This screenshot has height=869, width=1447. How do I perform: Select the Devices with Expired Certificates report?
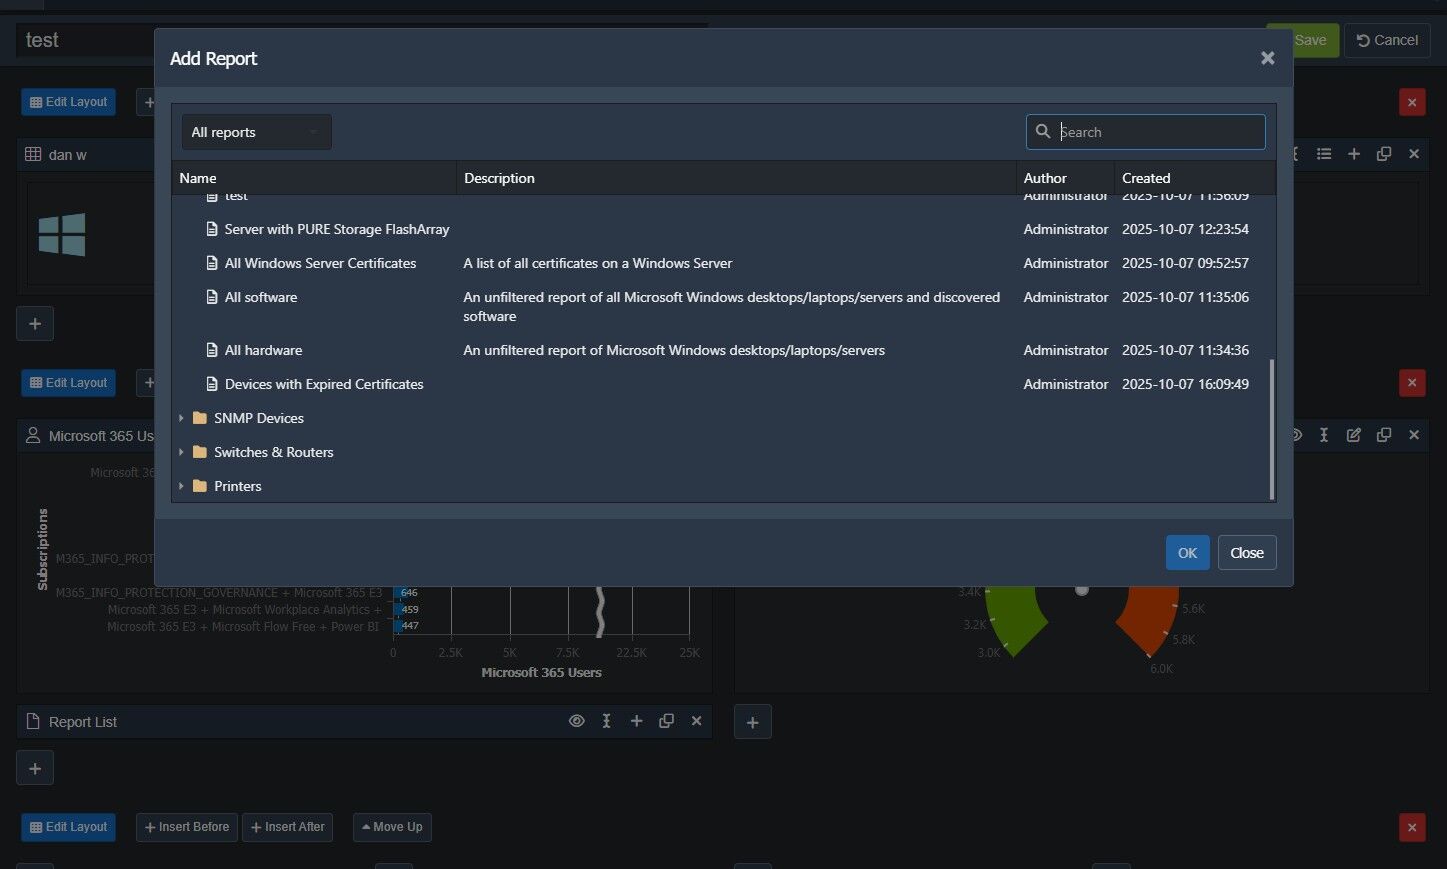click(x=324, y=384)
